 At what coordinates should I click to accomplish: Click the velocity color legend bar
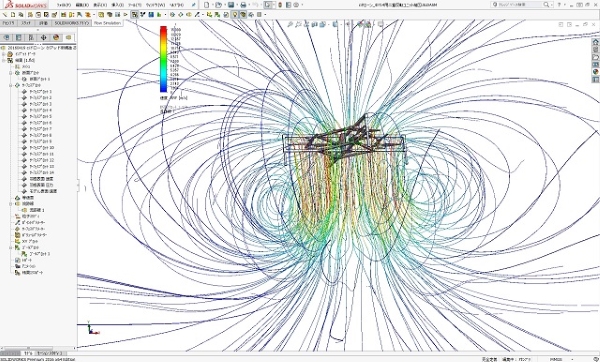163,59
